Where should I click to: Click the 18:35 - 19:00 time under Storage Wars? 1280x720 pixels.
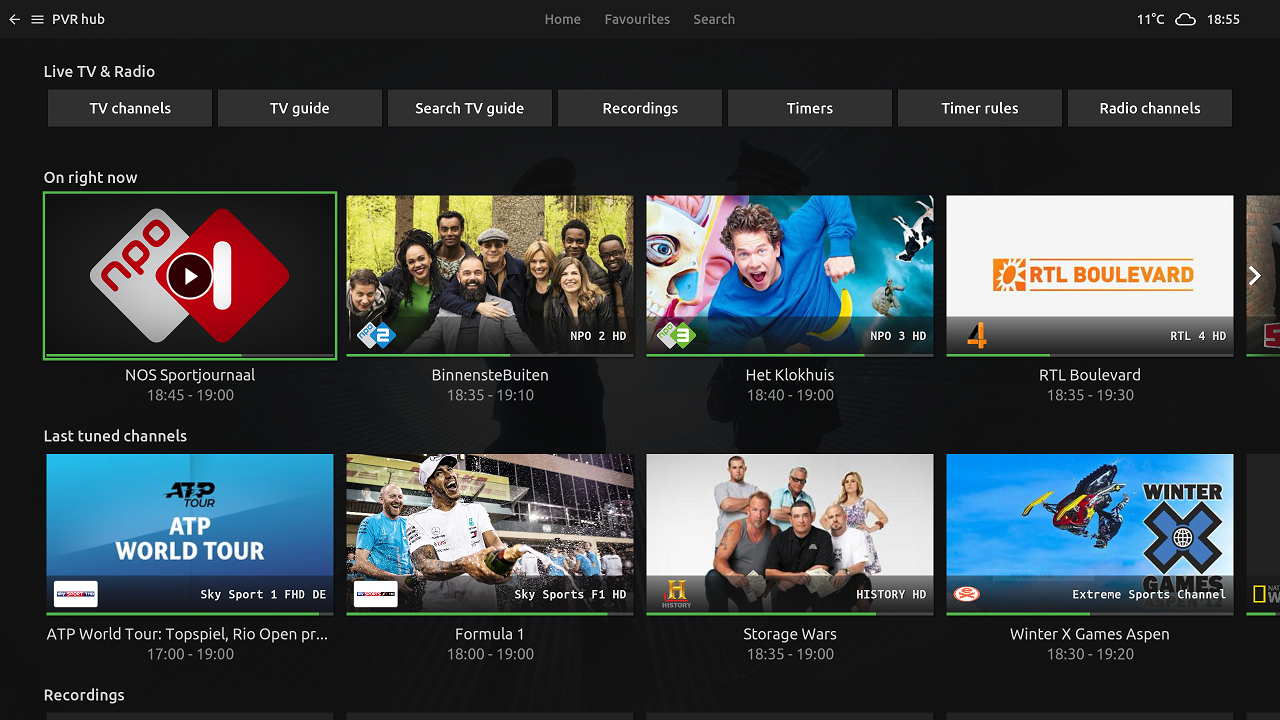(x=790, y=654)
